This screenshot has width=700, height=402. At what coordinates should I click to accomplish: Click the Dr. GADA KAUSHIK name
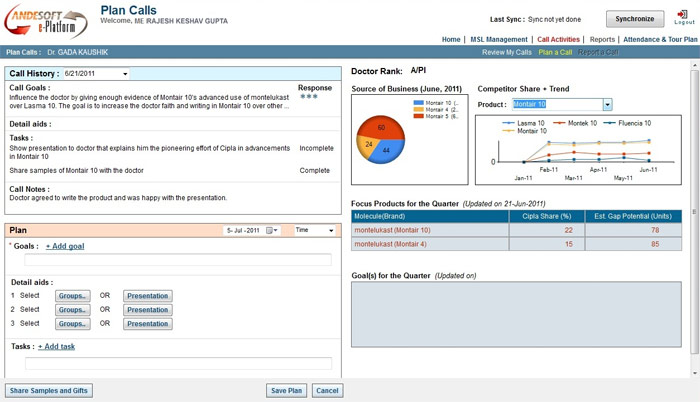[x=78, y=52]
